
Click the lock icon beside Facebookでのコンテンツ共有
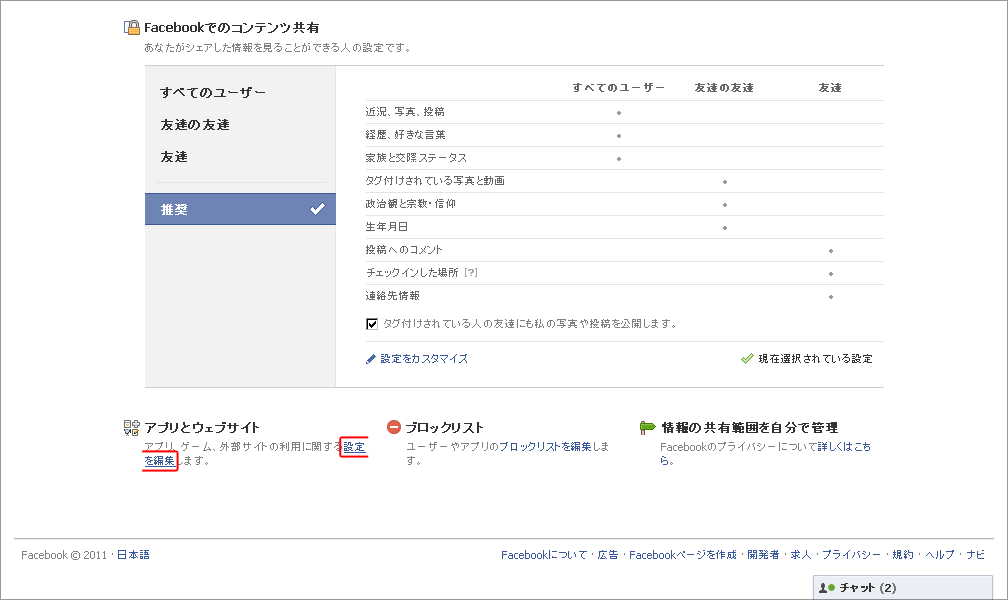(x=132, y=27)
